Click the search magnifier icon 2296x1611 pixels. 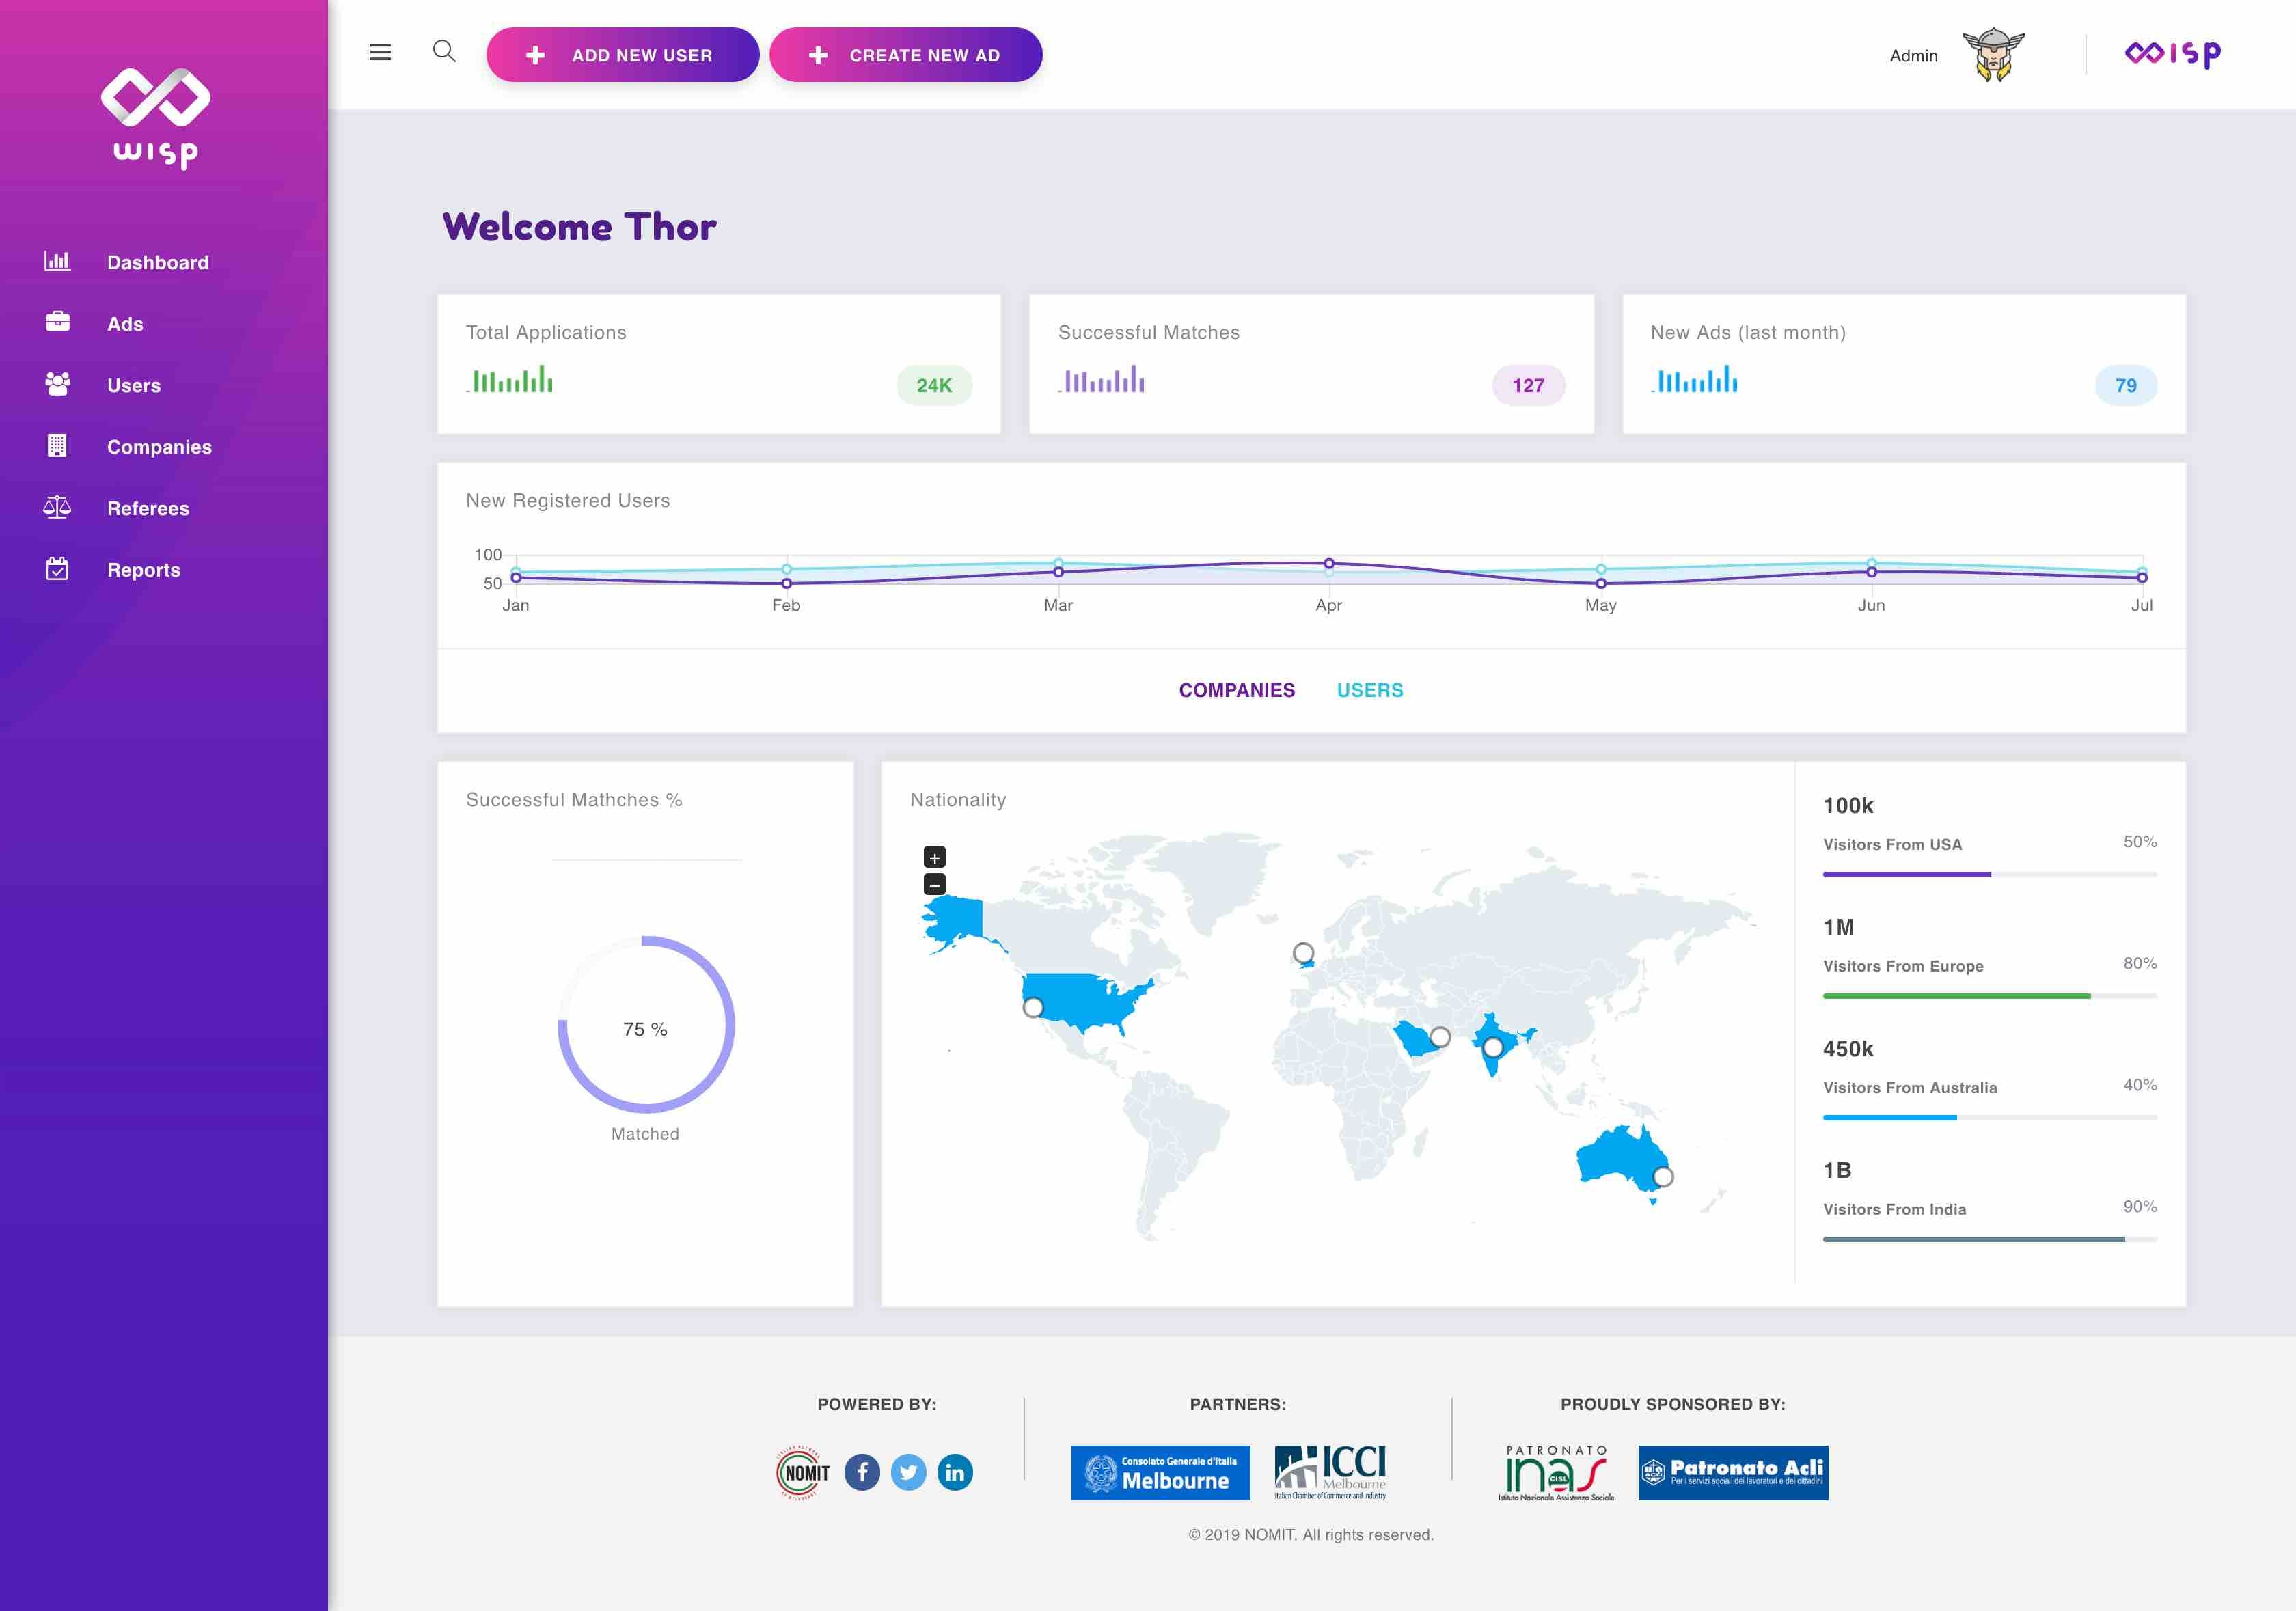click(x=444, y=52)
